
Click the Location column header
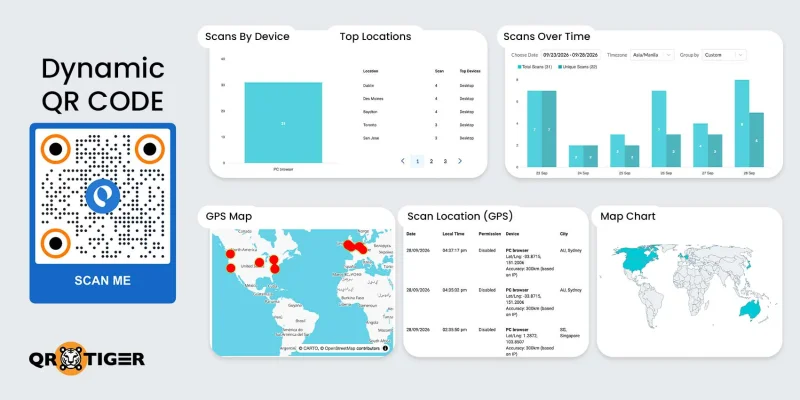point(370,71)
